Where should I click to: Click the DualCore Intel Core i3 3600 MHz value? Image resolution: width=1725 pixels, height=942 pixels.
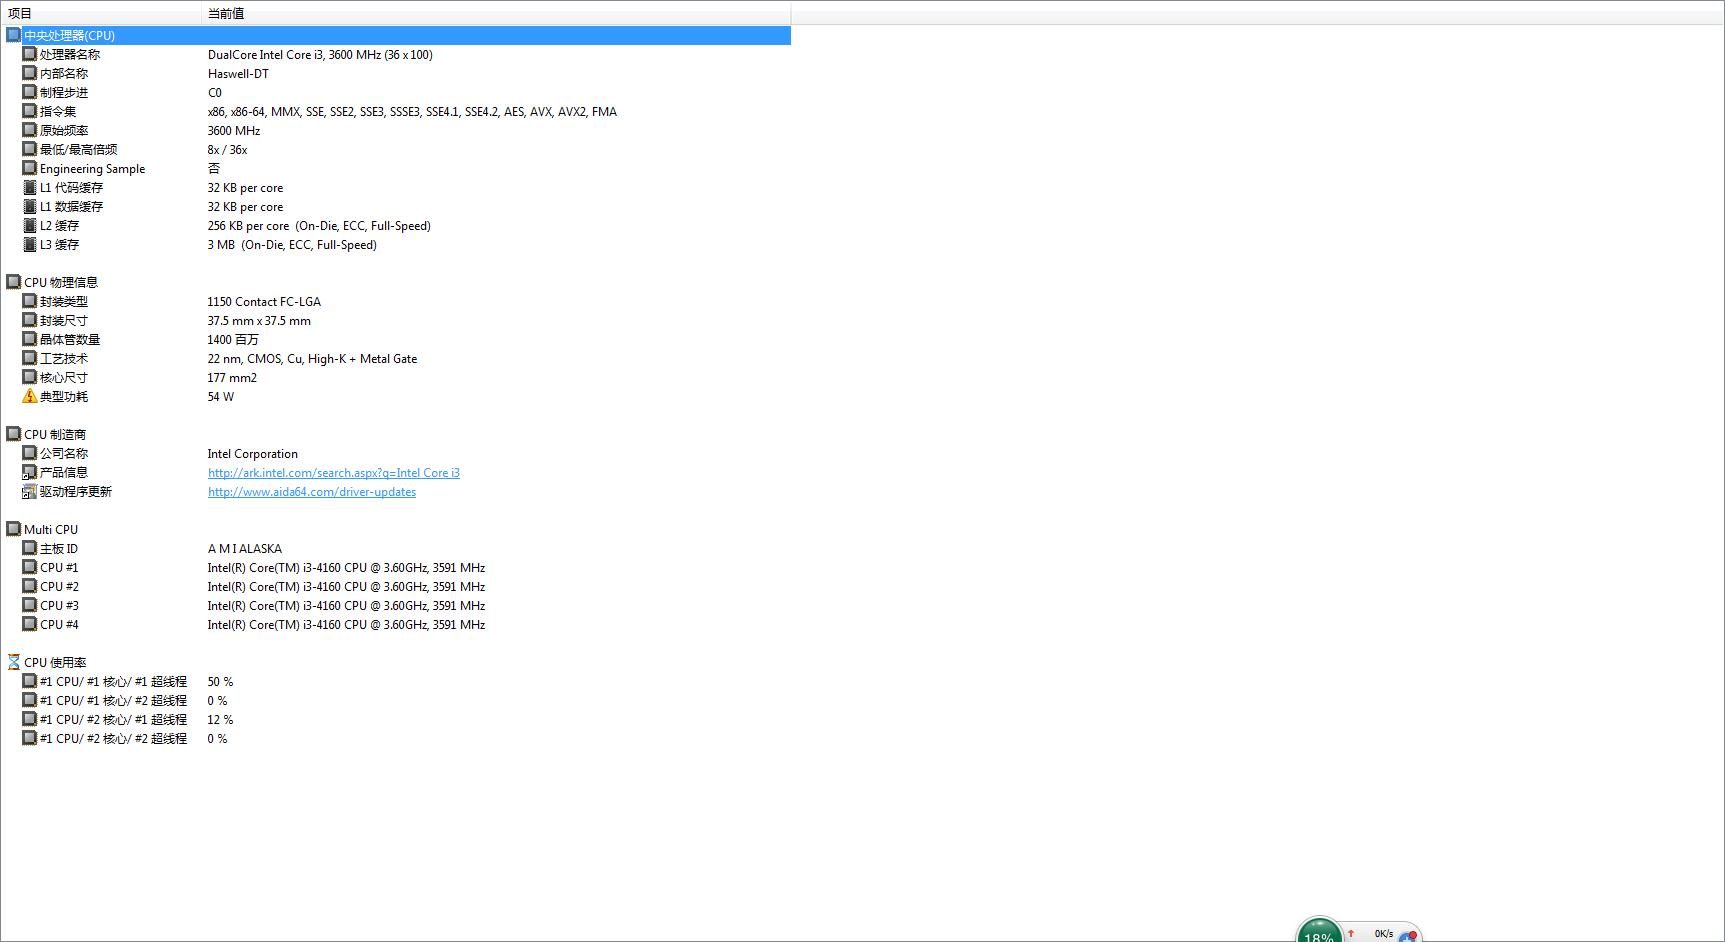pos(320,55)
